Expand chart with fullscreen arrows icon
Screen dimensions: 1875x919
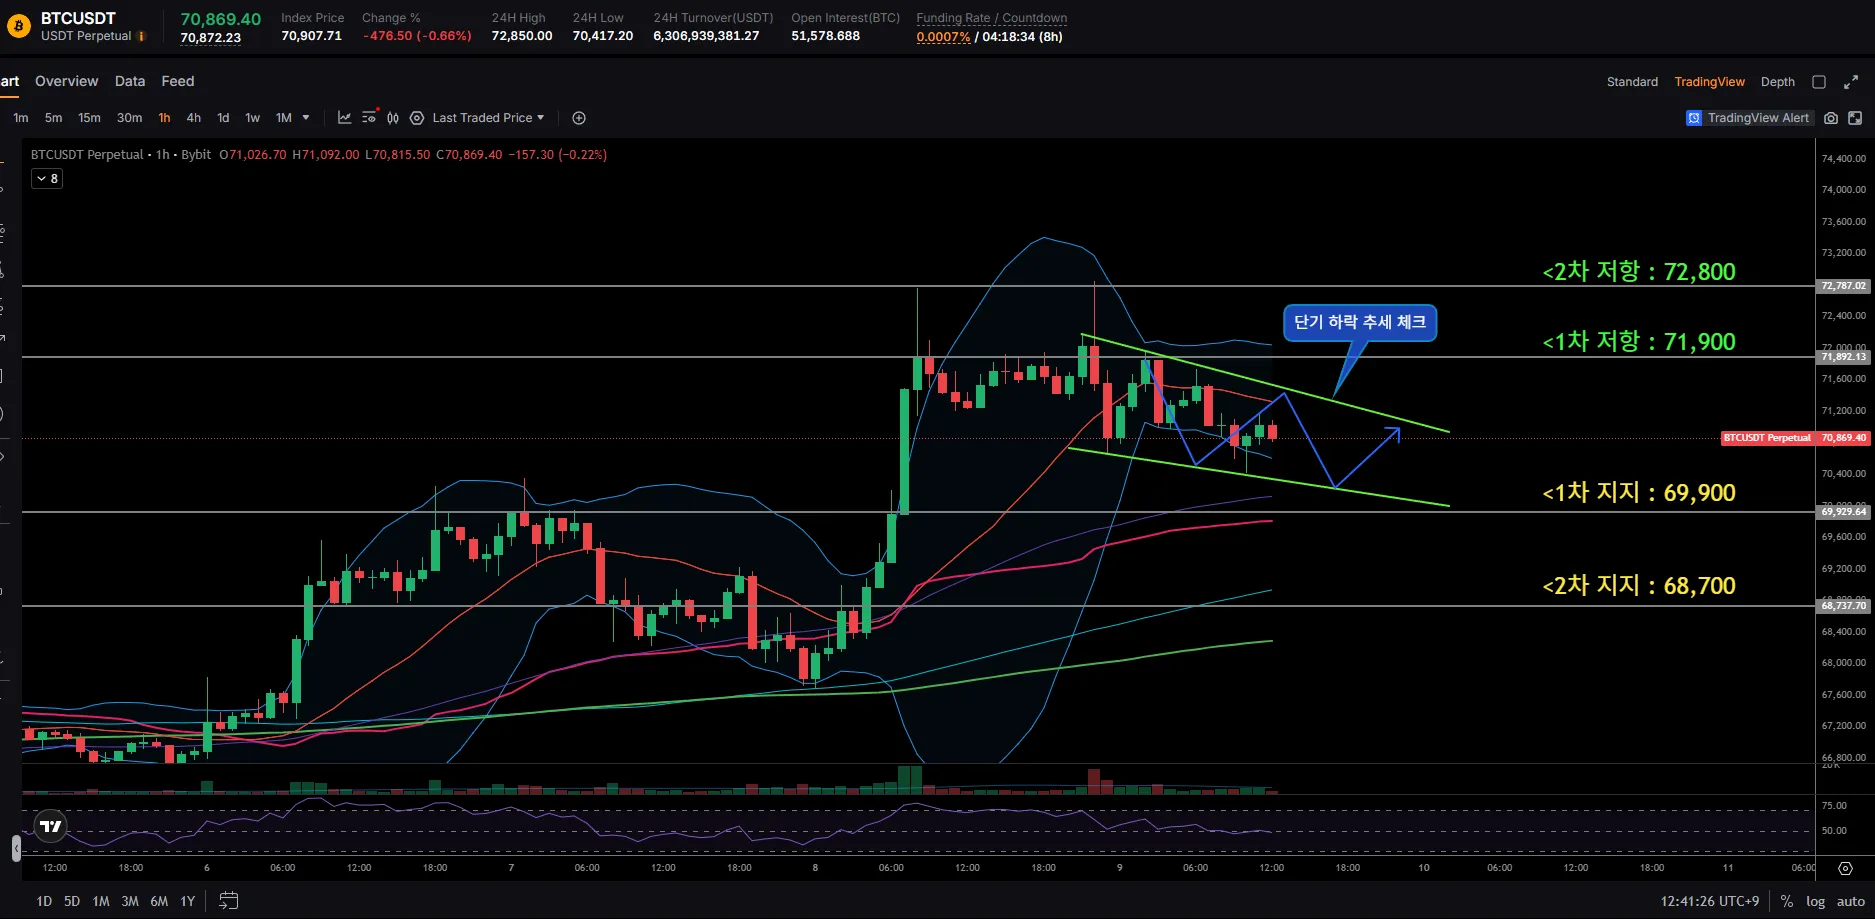tap(1851, 82)
